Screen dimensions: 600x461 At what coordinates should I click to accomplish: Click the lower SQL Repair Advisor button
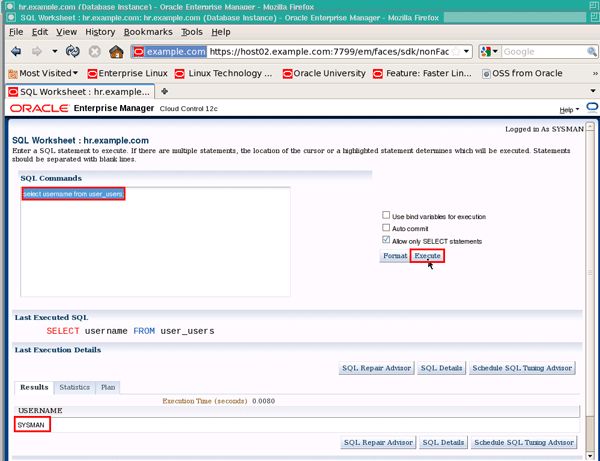378,442
